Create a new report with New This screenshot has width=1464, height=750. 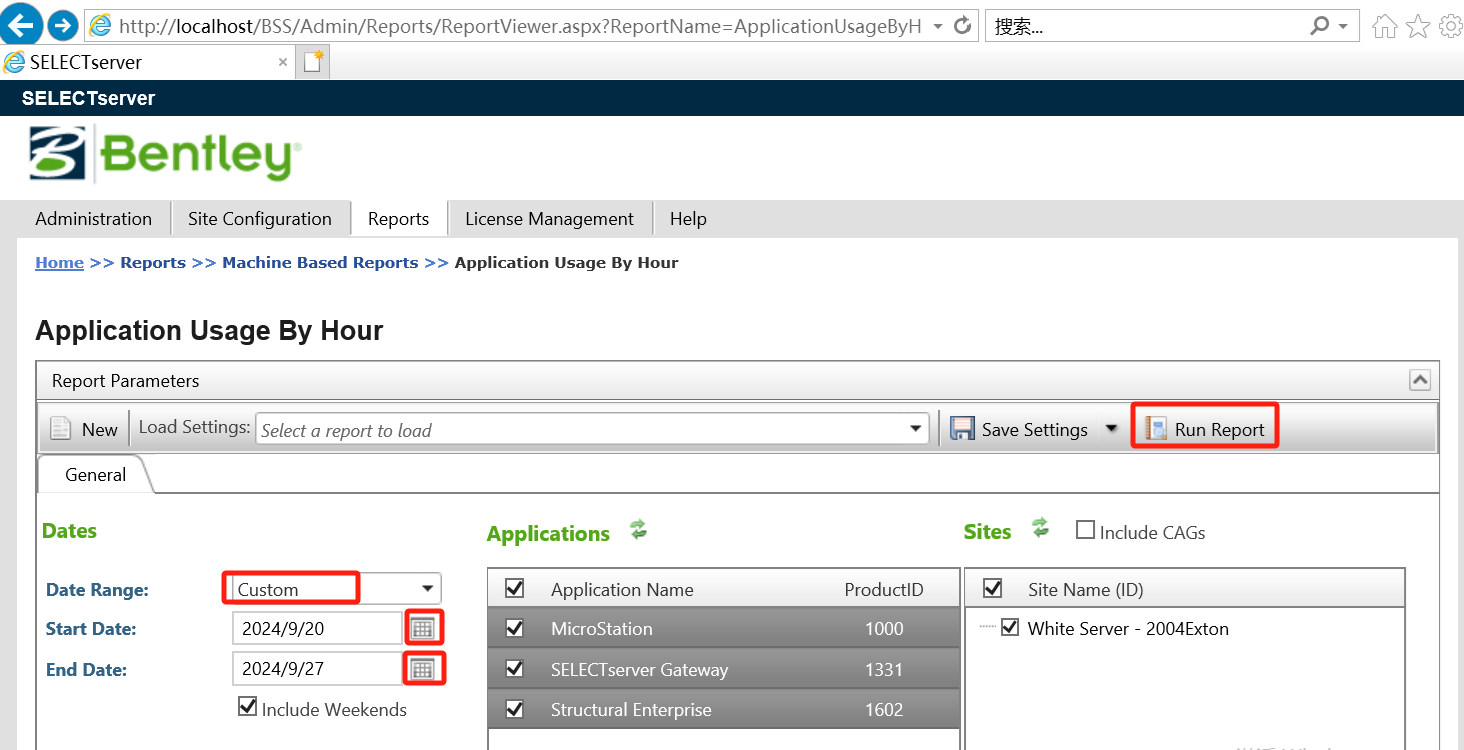coord(84,429)
